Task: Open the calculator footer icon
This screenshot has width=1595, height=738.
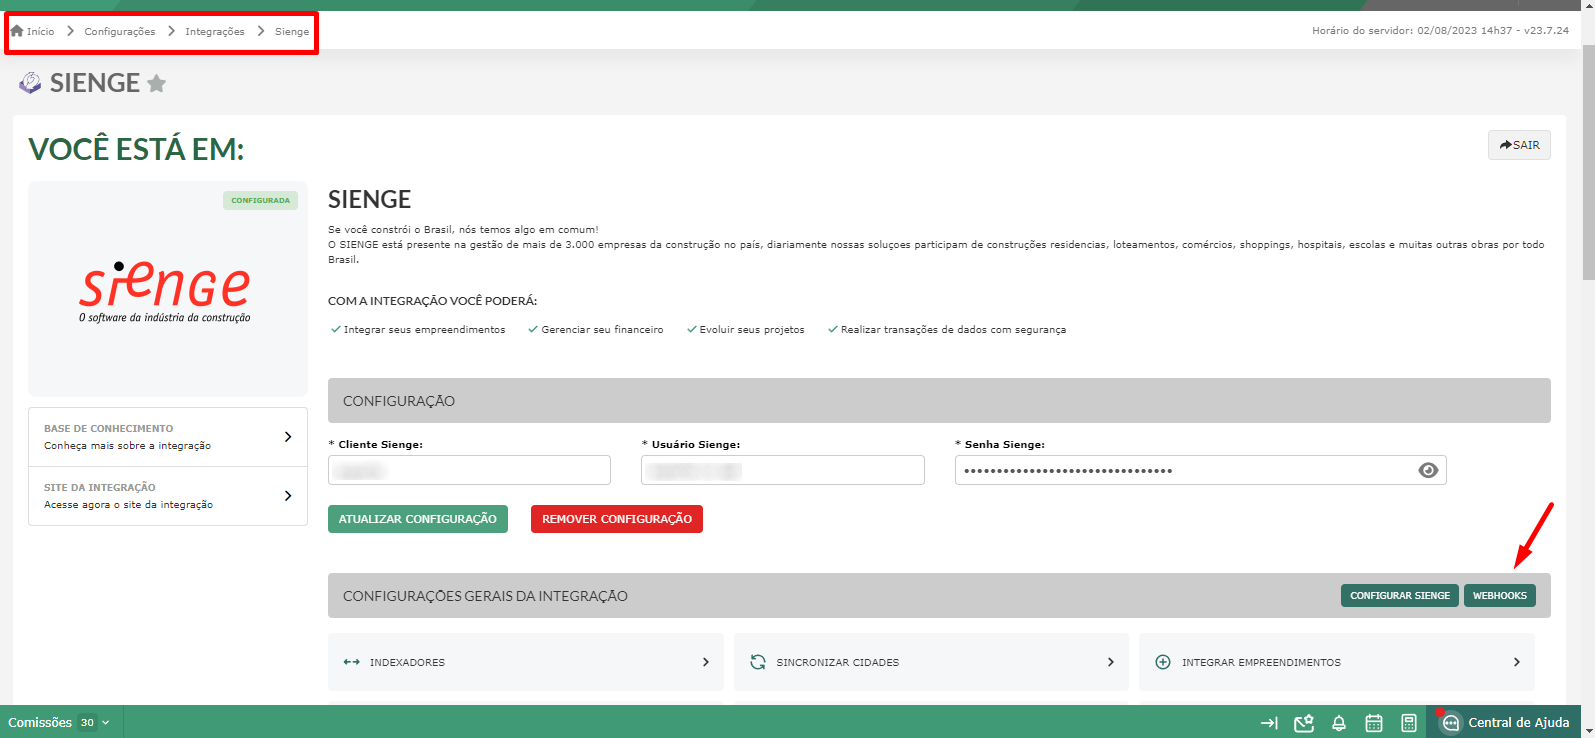Action: pyautogui.click(x=1409, y=723)
